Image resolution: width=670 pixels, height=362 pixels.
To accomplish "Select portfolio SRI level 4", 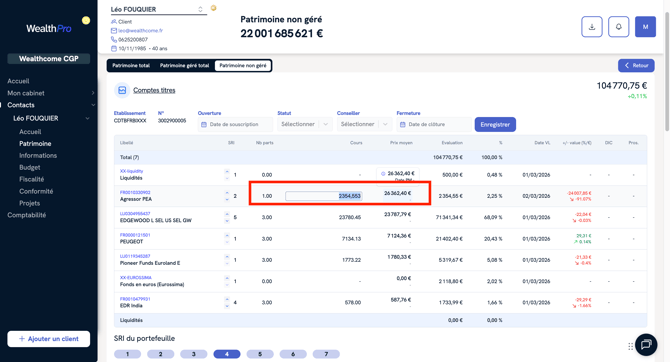I will (227, 354).
